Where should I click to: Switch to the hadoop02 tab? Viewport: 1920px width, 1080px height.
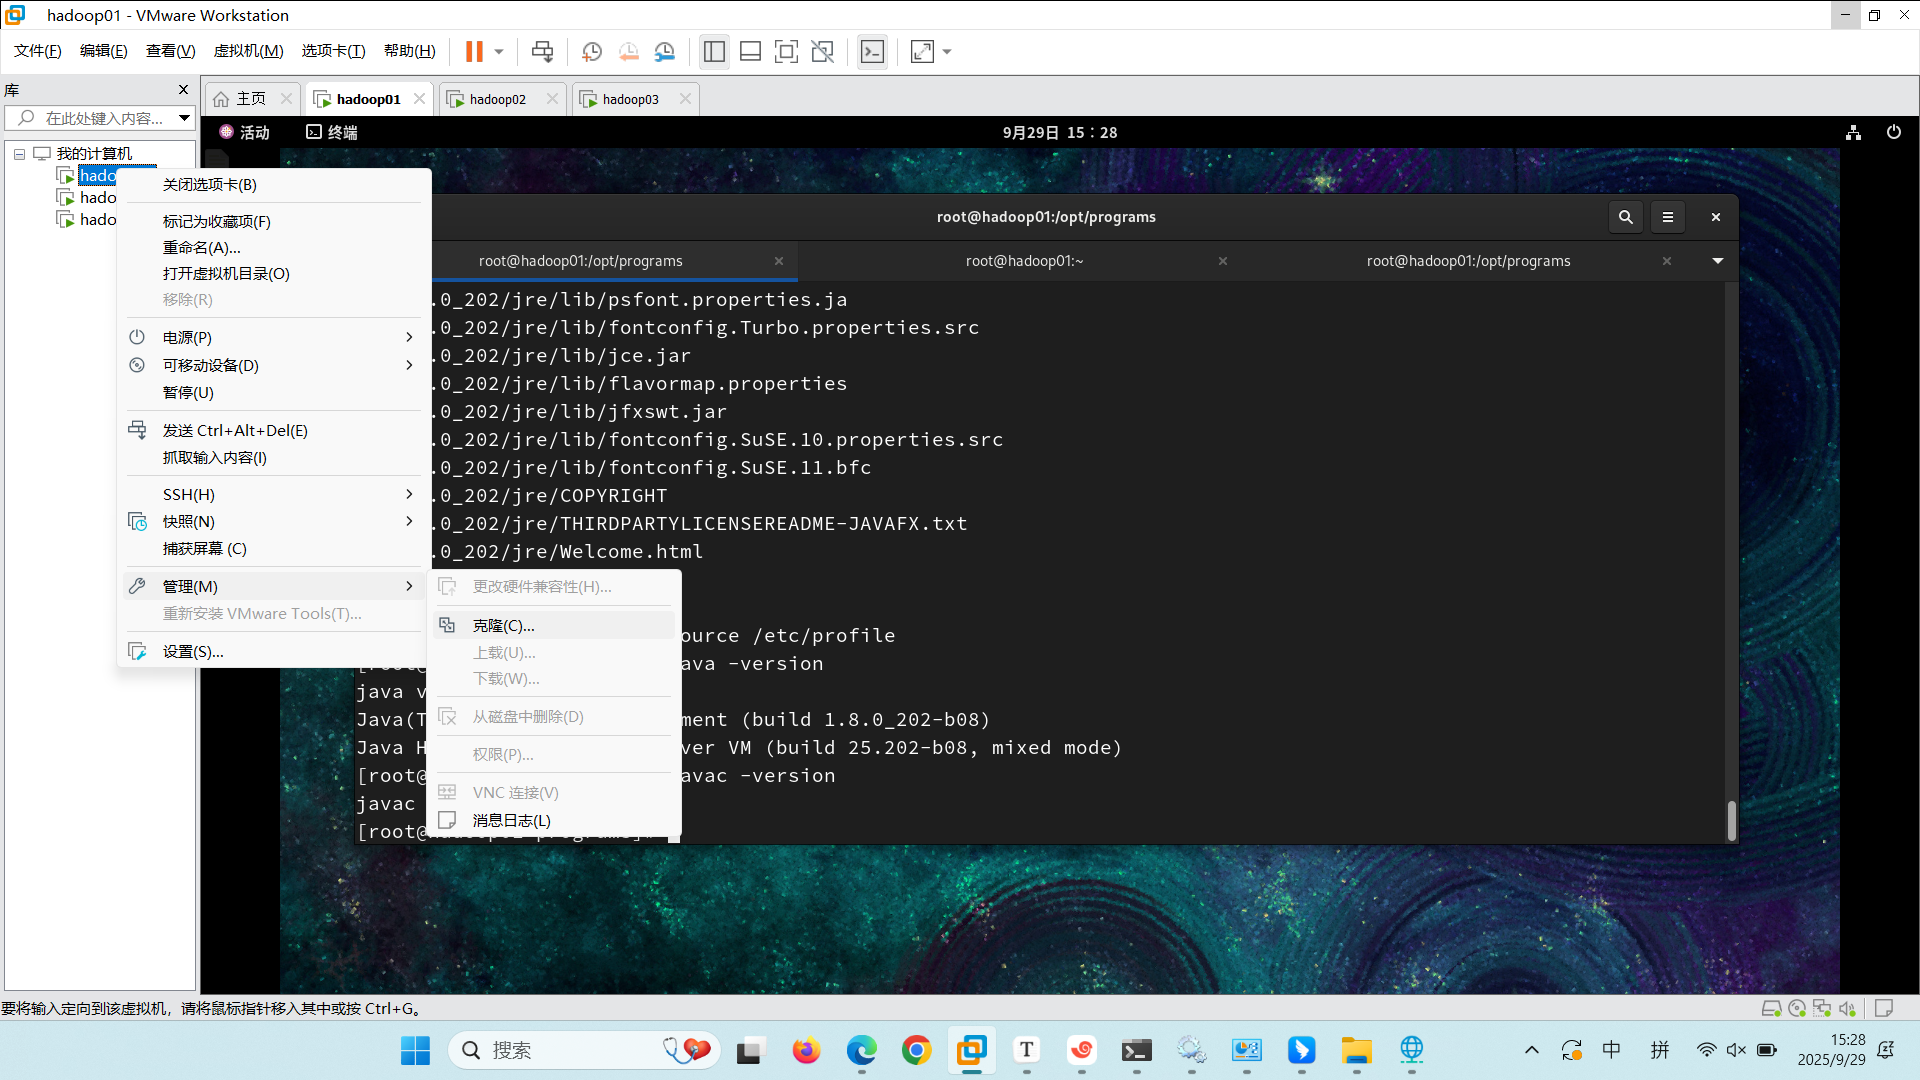(498, 99)
